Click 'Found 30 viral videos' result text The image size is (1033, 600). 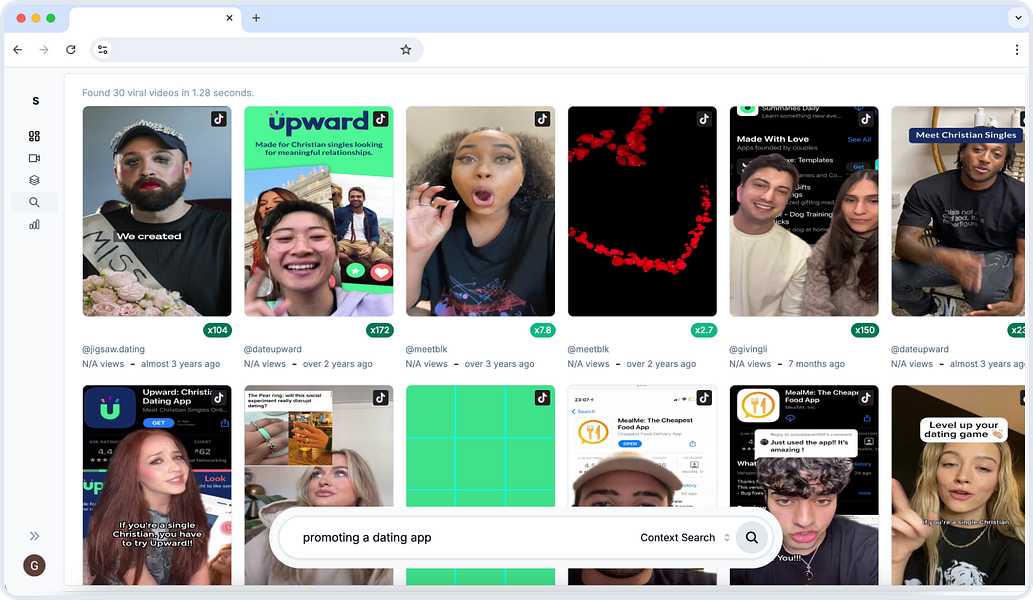pyautogui.click(x=168, y=93)
